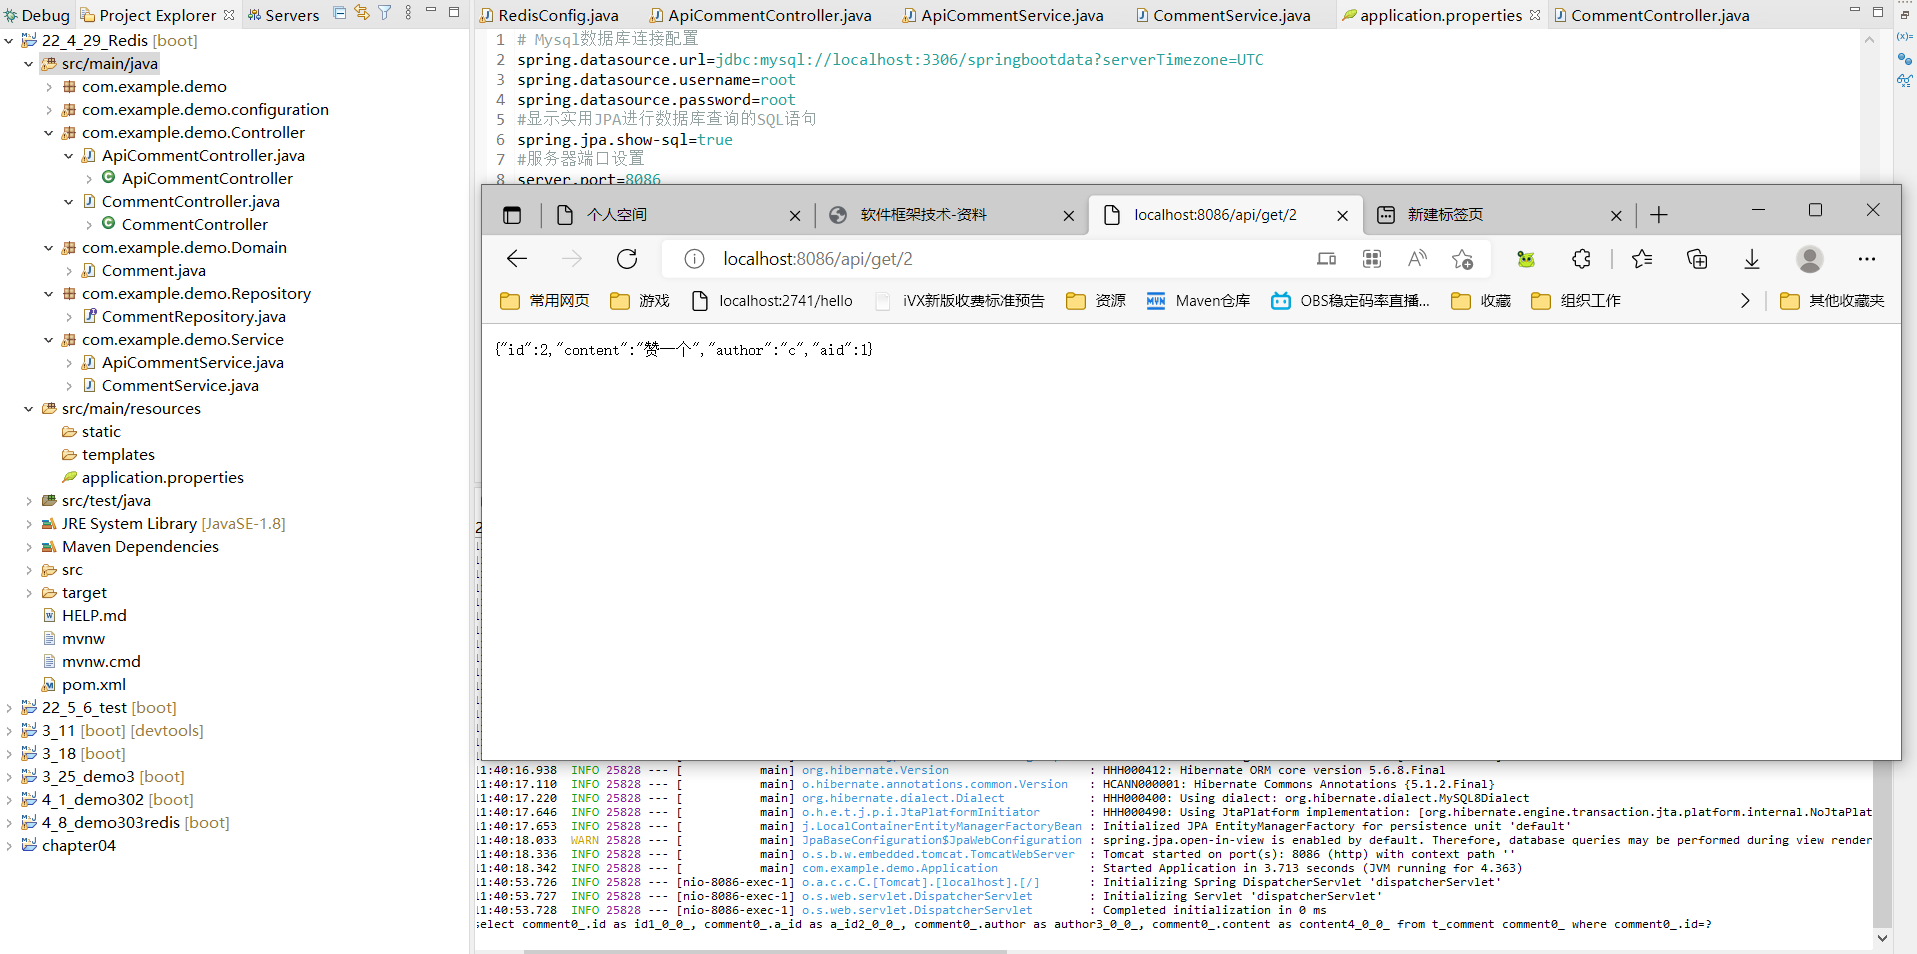The width and height of the screenshot is (1917, 954).
Task: Open a new browser tab
Action: coord(1659,215)
